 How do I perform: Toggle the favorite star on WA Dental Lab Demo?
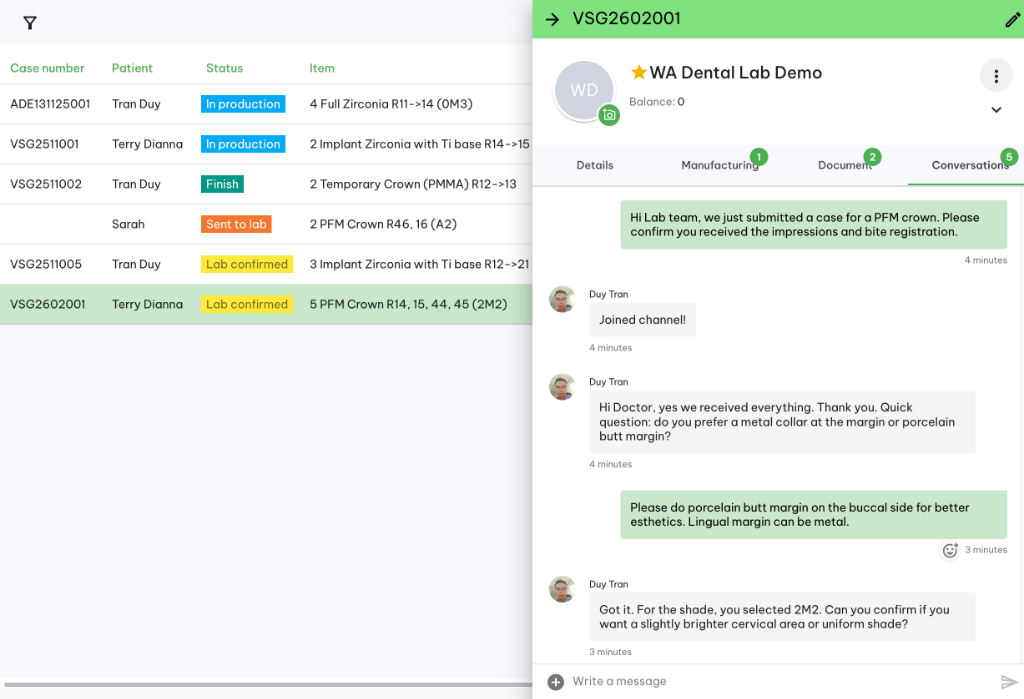click(641, 72)
